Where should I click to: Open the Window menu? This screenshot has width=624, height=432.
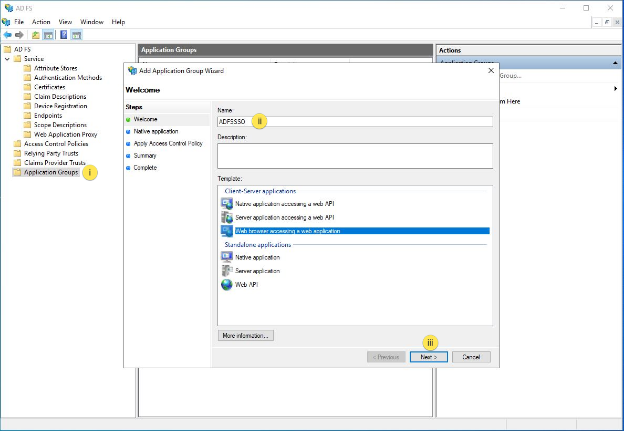tap(92, 21)
